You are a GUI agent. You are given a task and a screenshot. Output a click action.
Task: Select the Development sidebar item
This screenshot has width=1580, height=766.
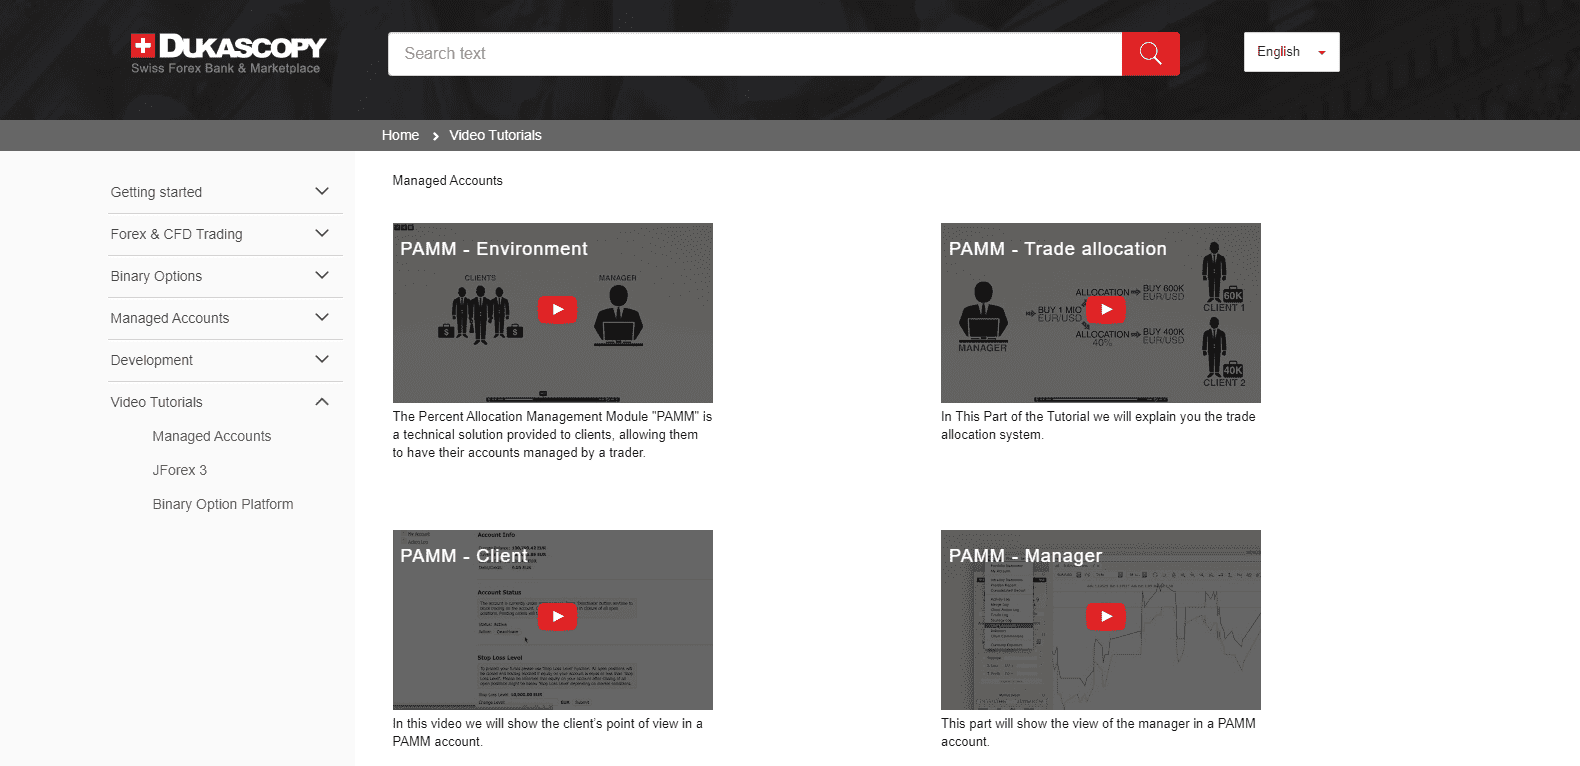(152, 360)
